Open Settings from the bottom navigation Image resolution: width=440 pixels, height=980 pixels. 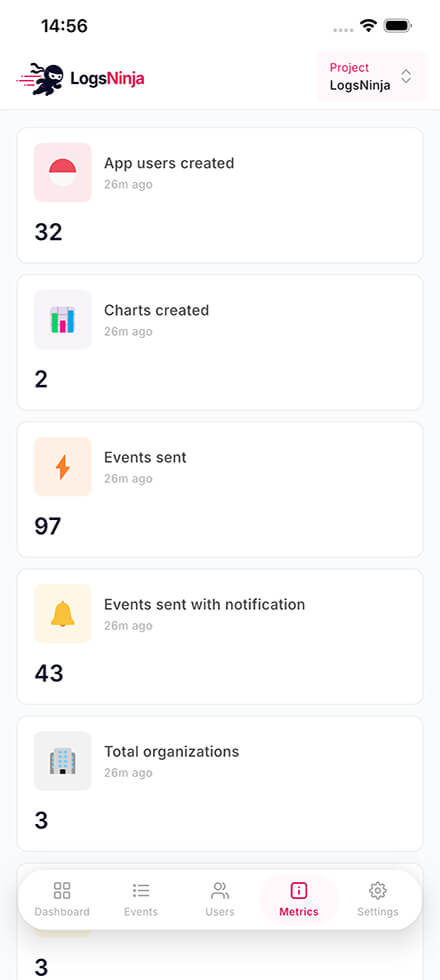click(378, 899)
